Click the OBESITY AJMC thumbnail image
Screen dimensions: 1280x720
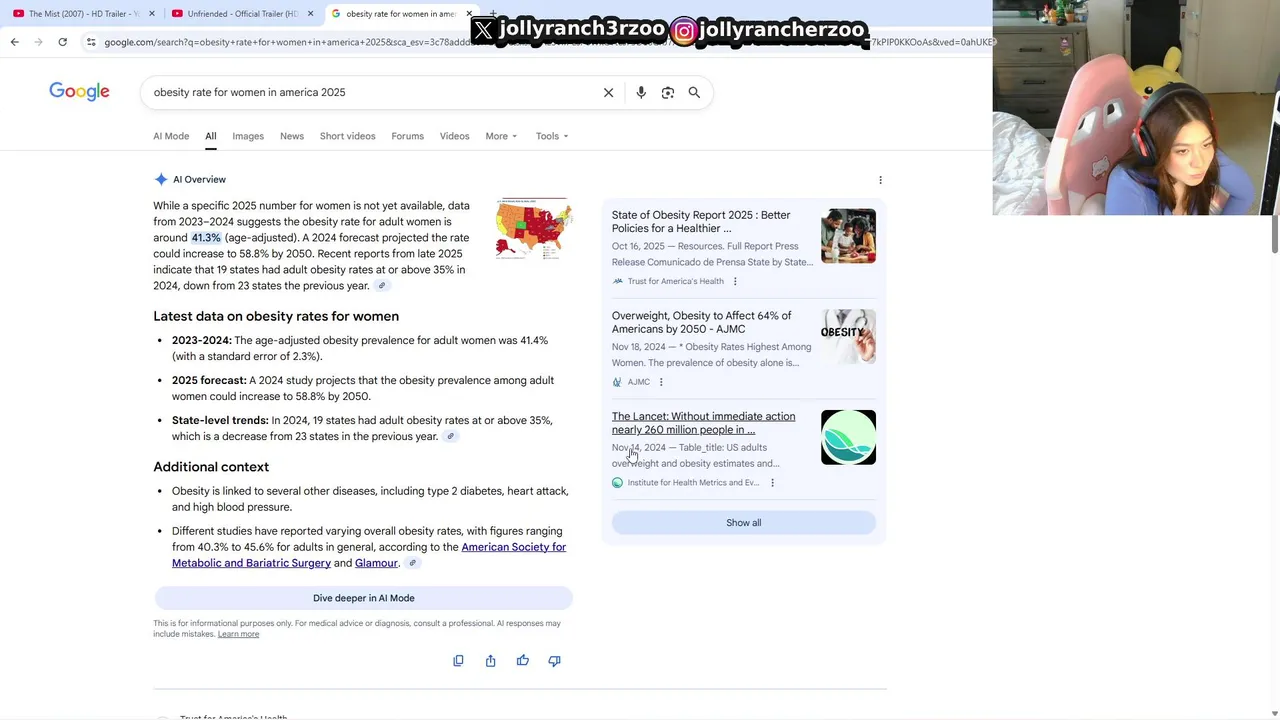[848, 337]
